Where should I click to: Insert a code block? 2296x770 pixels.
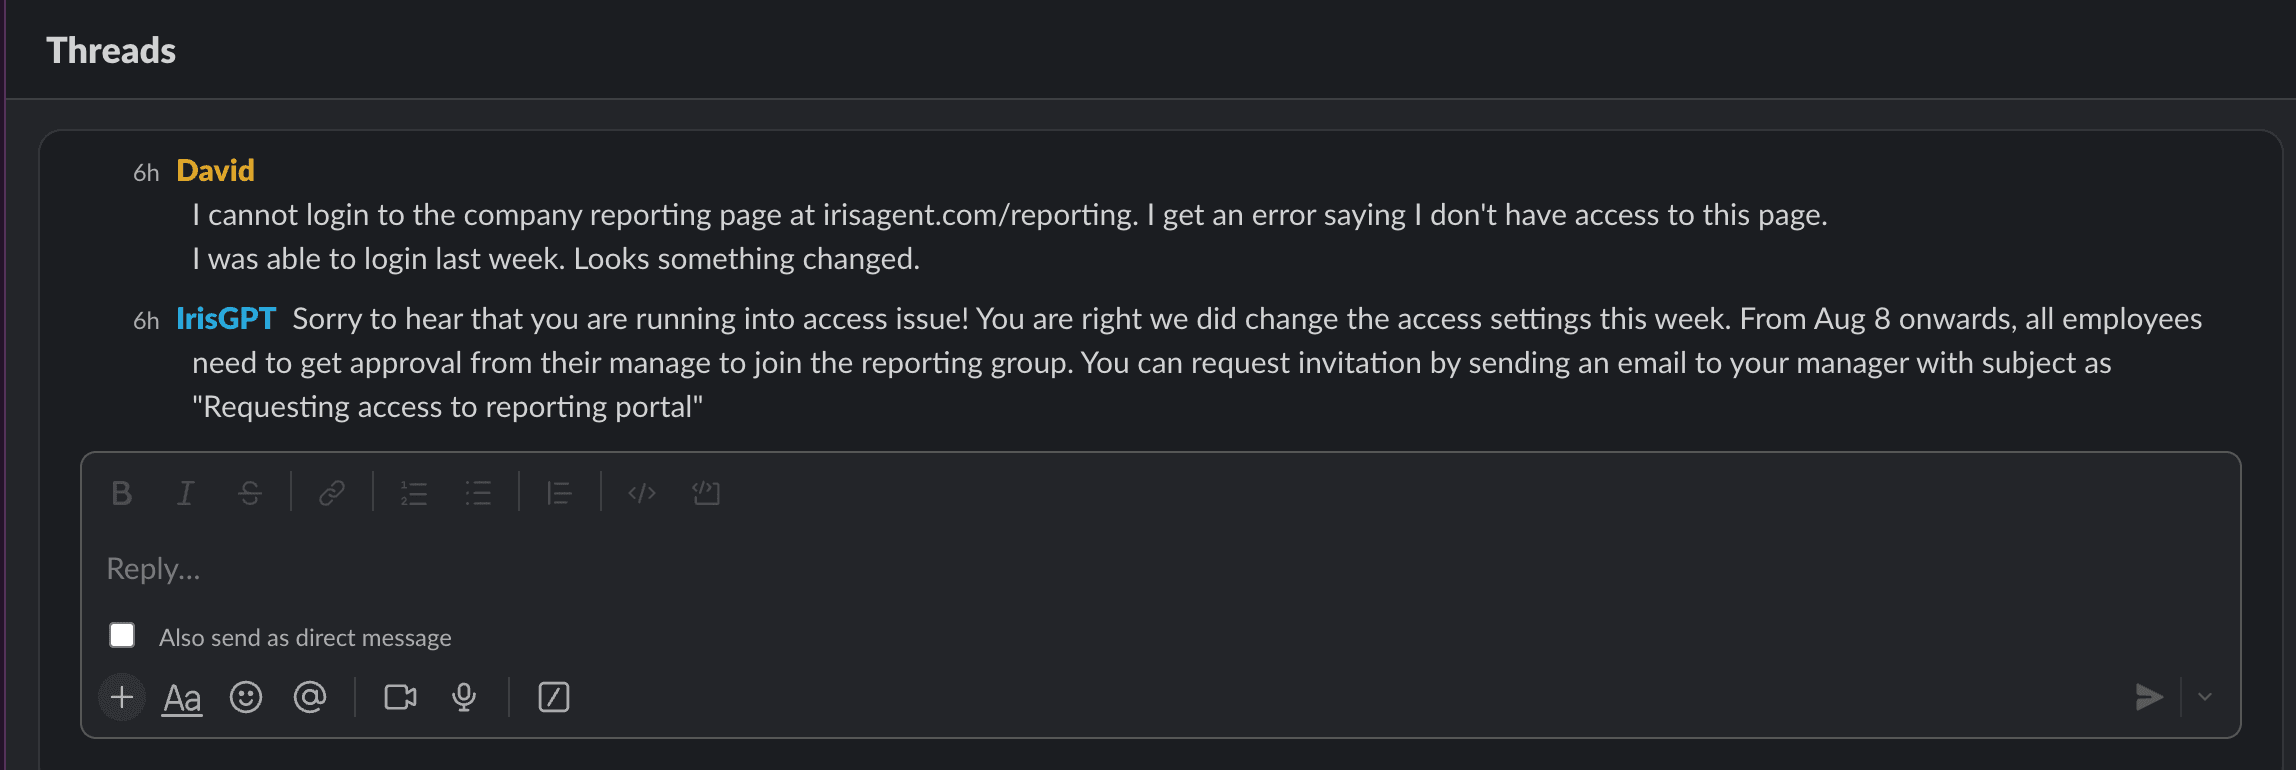coord(706,492)
